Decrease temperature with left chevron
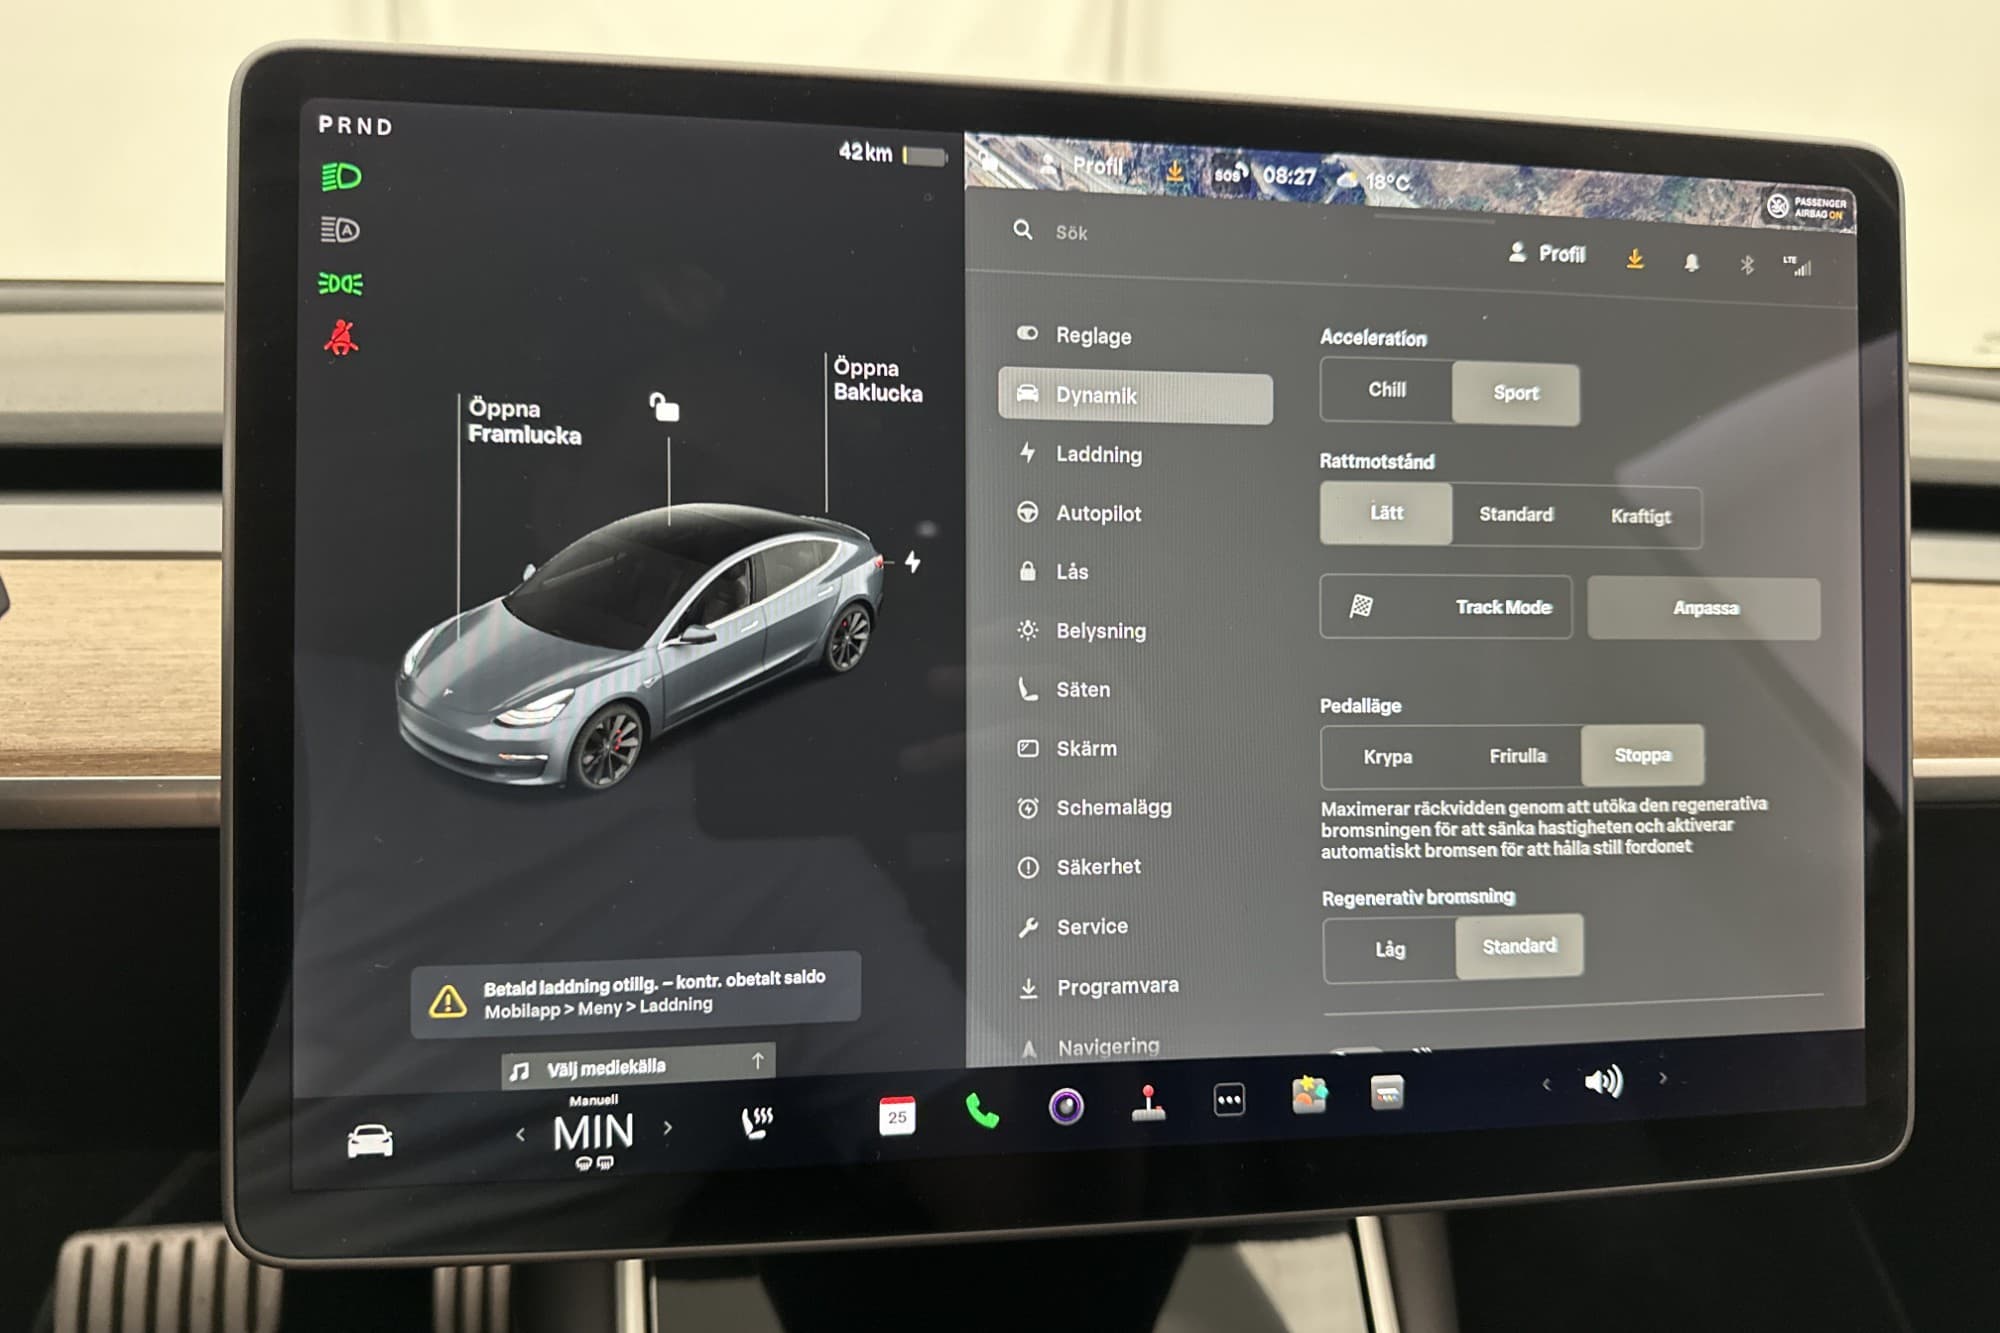The height and width of the screenshot is (1333, 2000). [520, 1135]
